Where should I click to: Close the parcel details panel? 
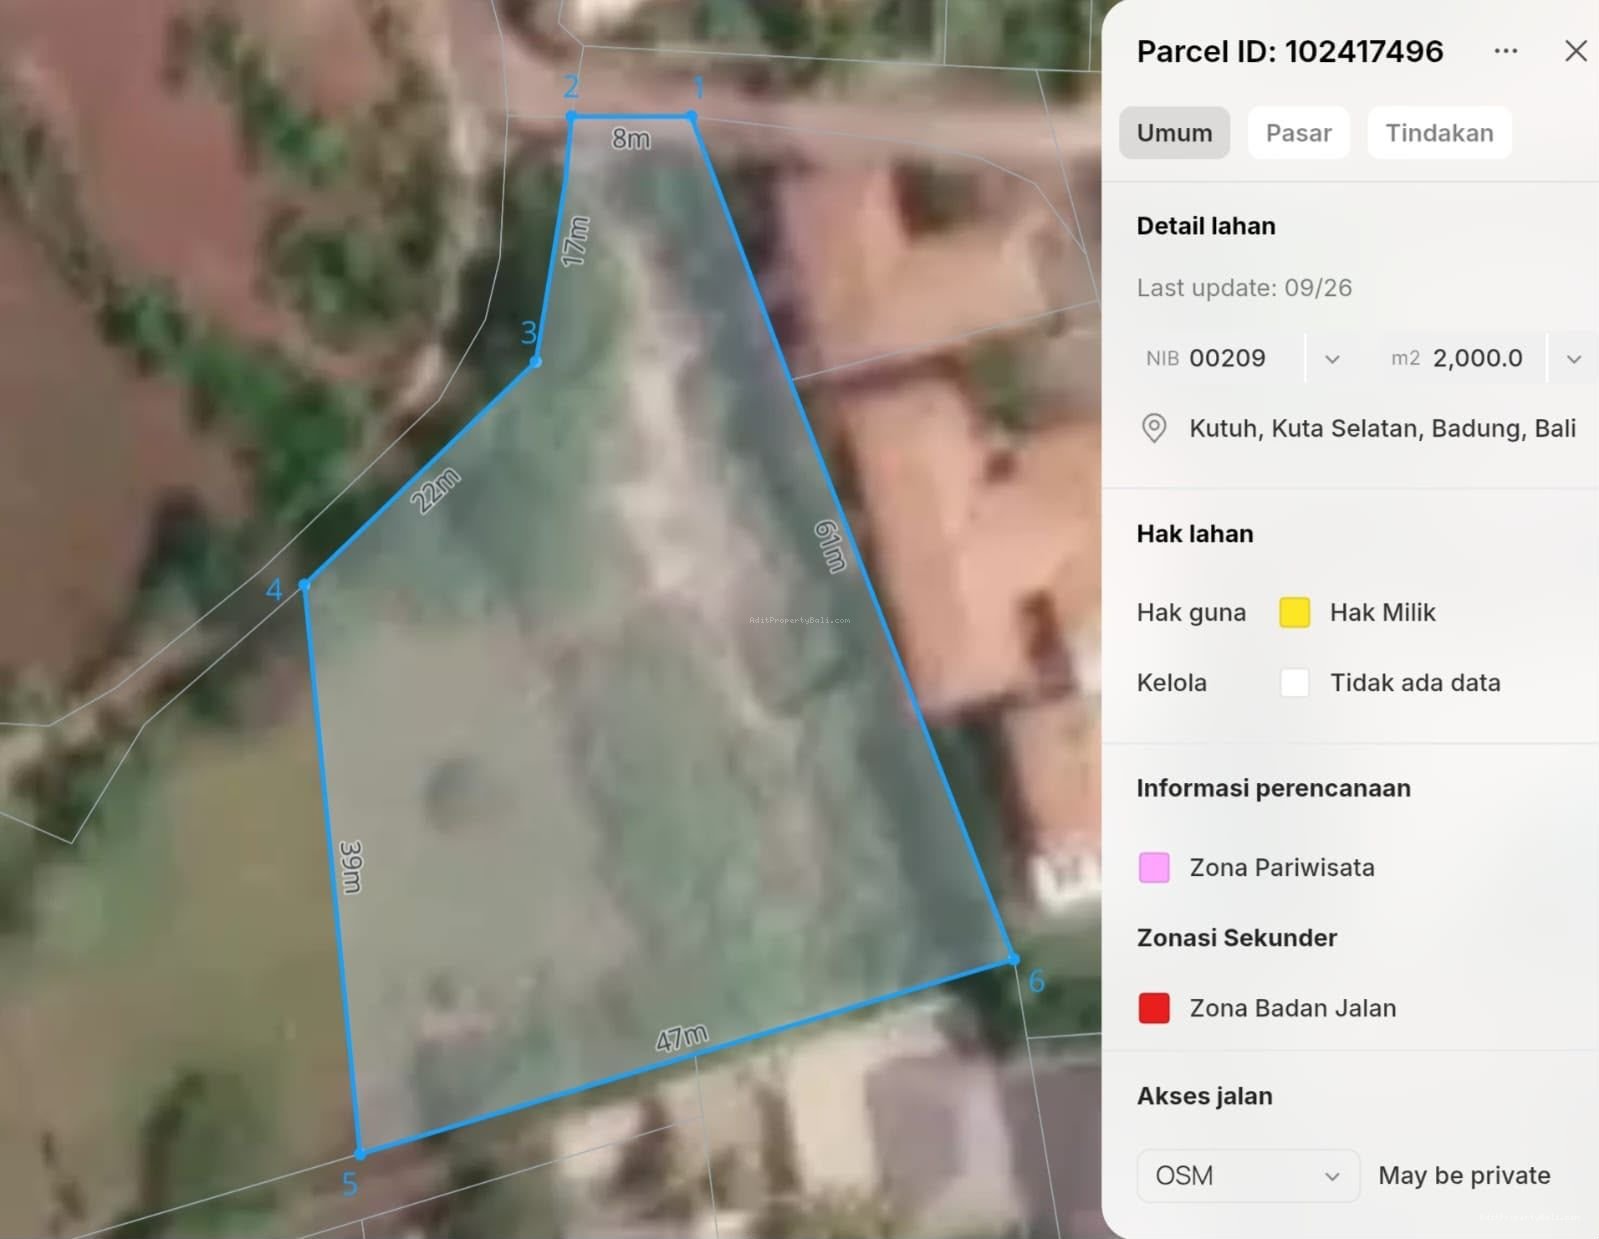[x=1576, y=51]
